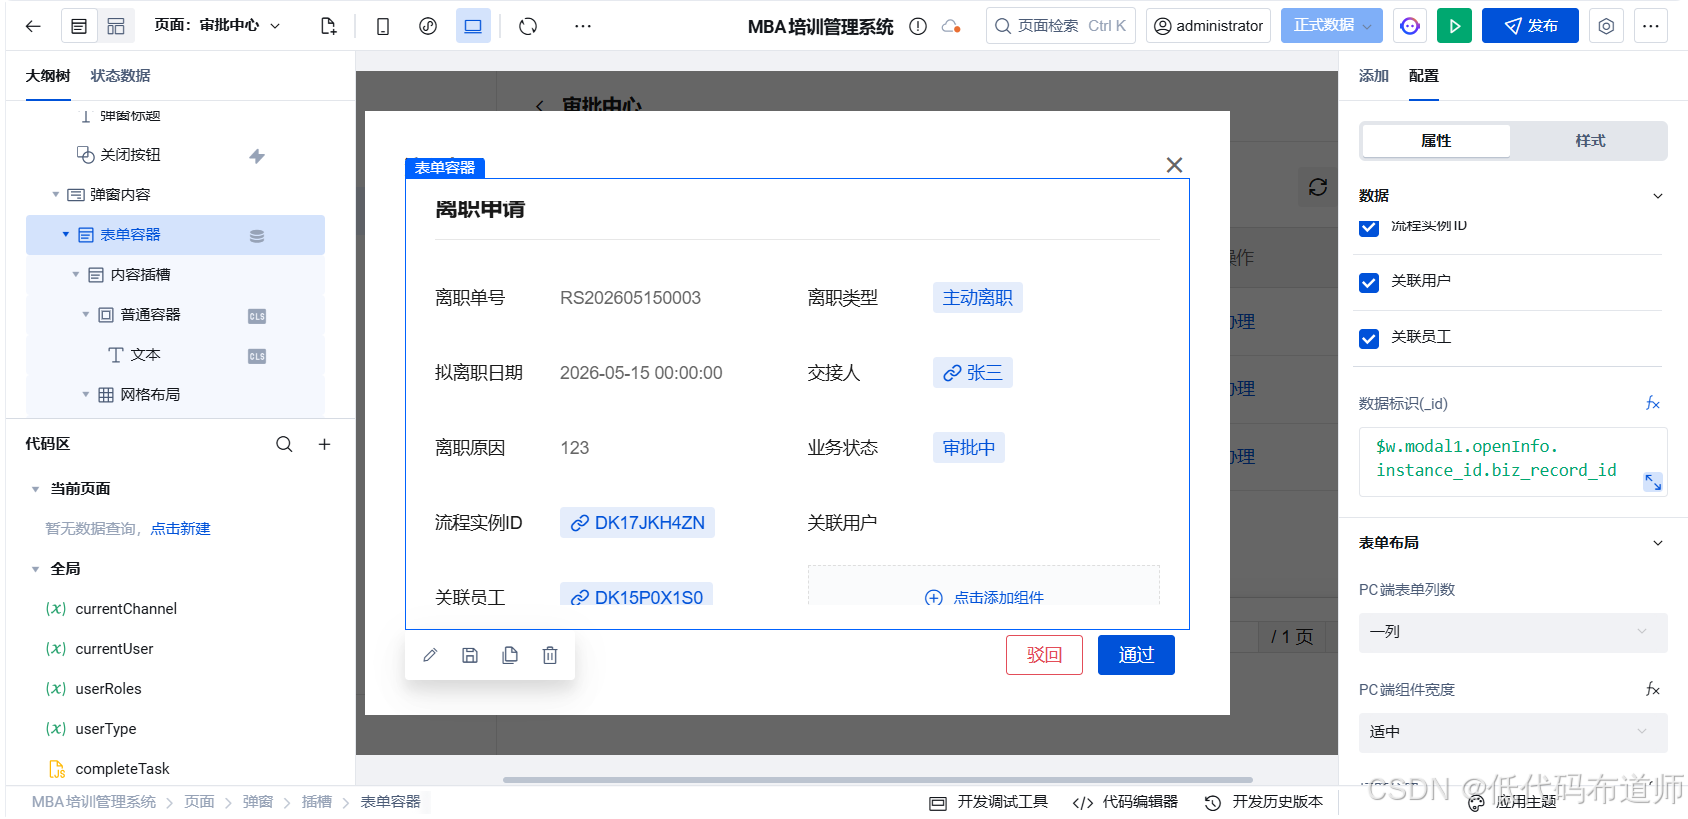Open the top toolbar three-dot menu
Viewport: 1688px width, 819px height.
coord(583,26)
